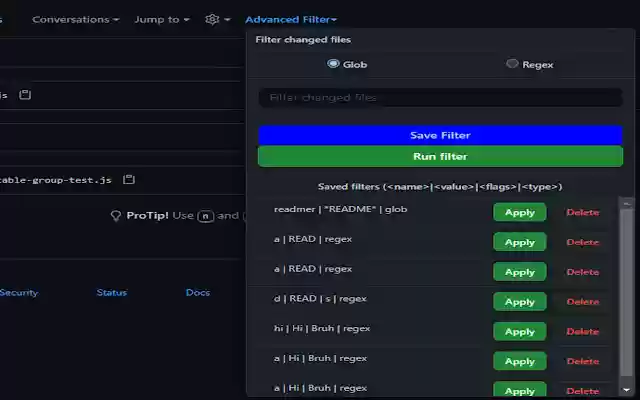Collapse the Advanced Filter dropdown
Viewport: 640px width, 400px height.
click(x=291, y=19)
